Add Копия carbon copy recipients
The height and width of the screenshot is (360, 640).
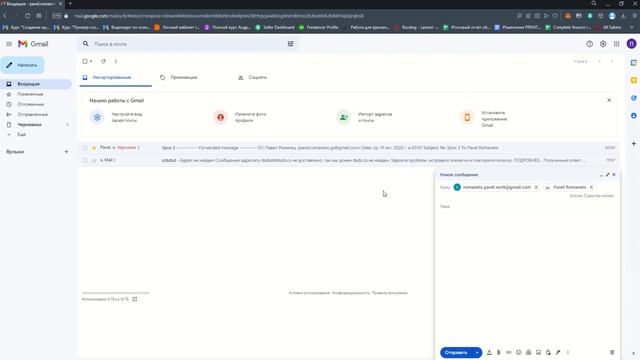tap(576, 196)
